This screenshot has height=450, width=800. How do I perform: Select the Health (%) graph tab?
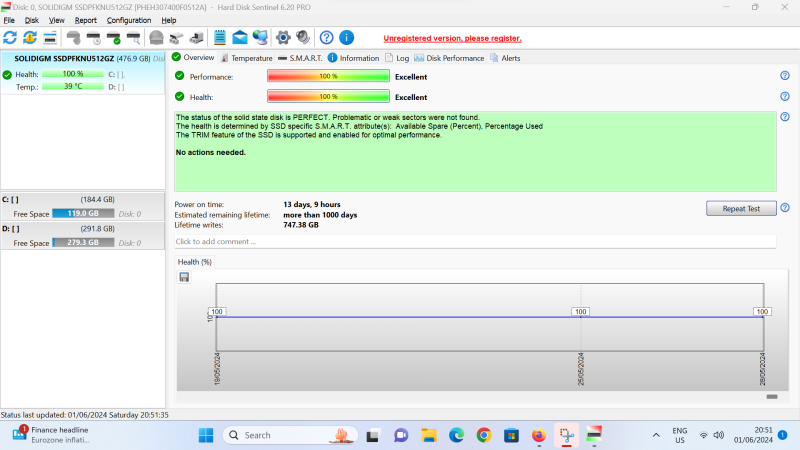click(194, 262)
